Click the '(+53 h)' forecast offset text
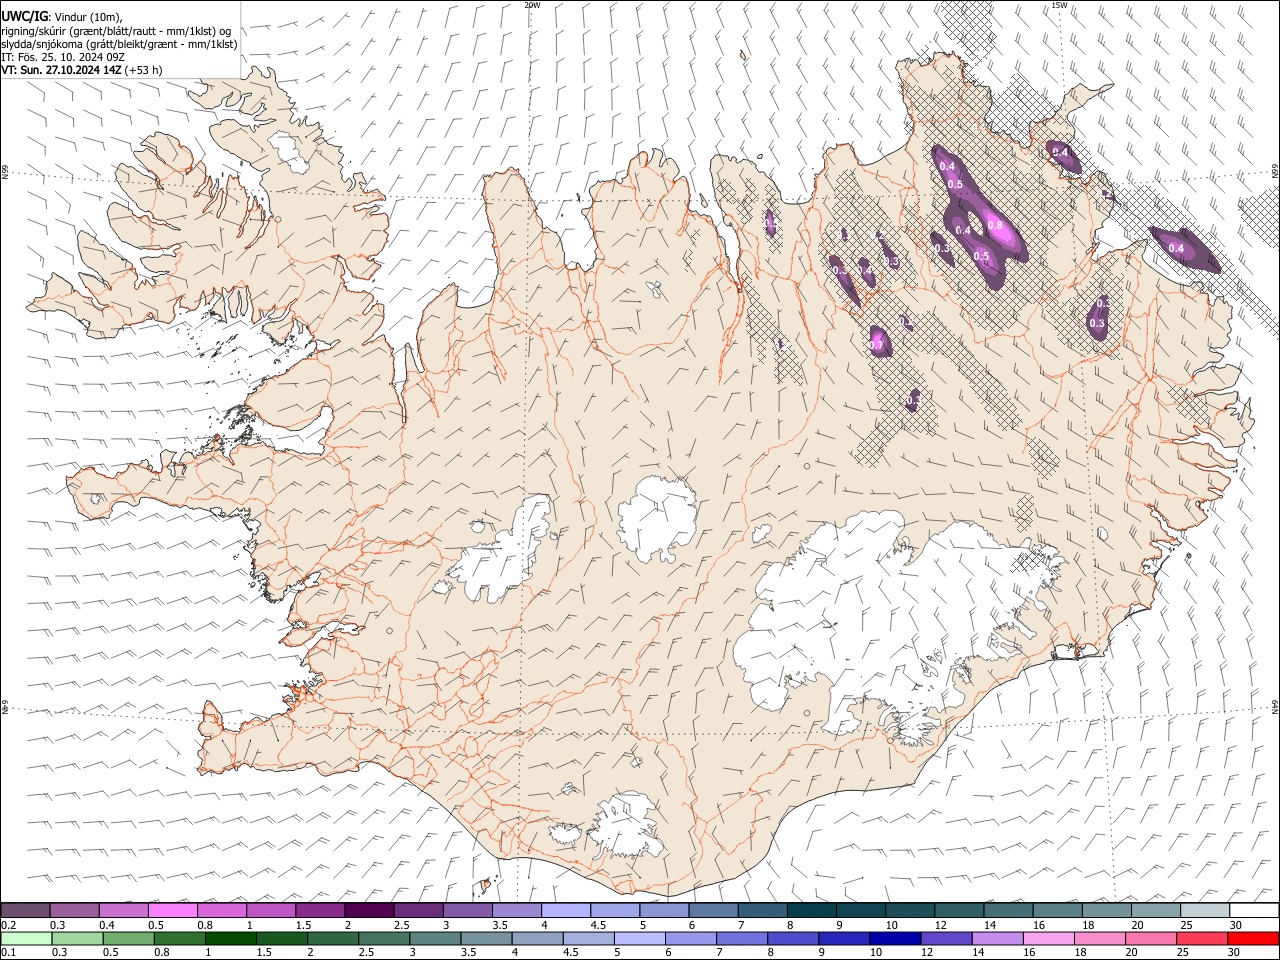Screen dimensions: 1280x960 click(x=144, y=70)
